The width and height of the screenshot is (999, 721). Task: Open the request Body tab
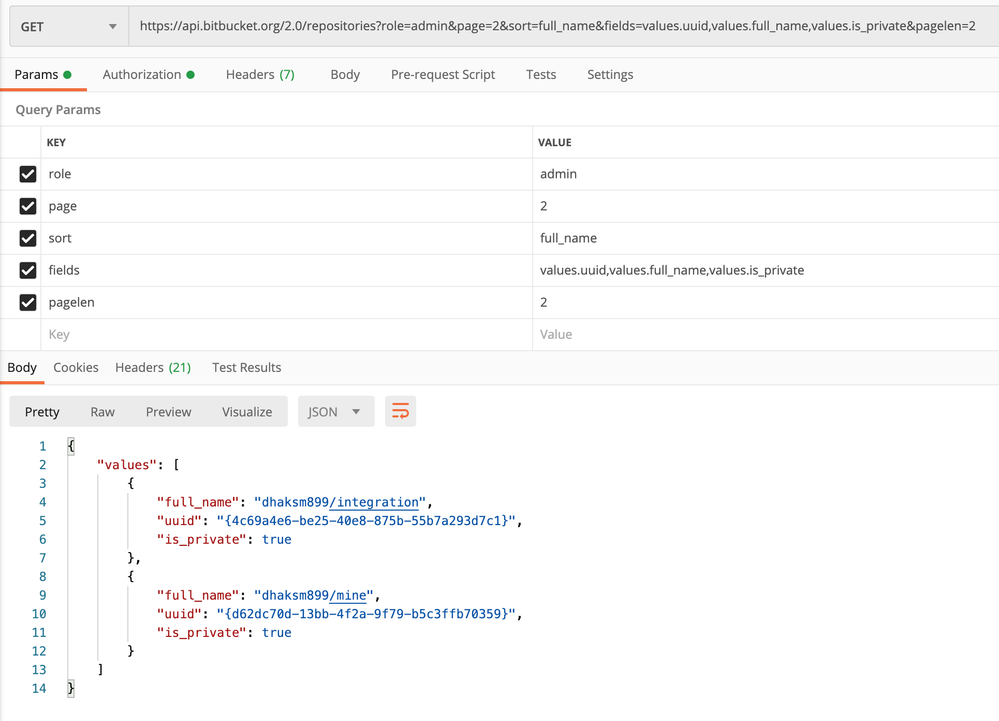tap(345, 75)
